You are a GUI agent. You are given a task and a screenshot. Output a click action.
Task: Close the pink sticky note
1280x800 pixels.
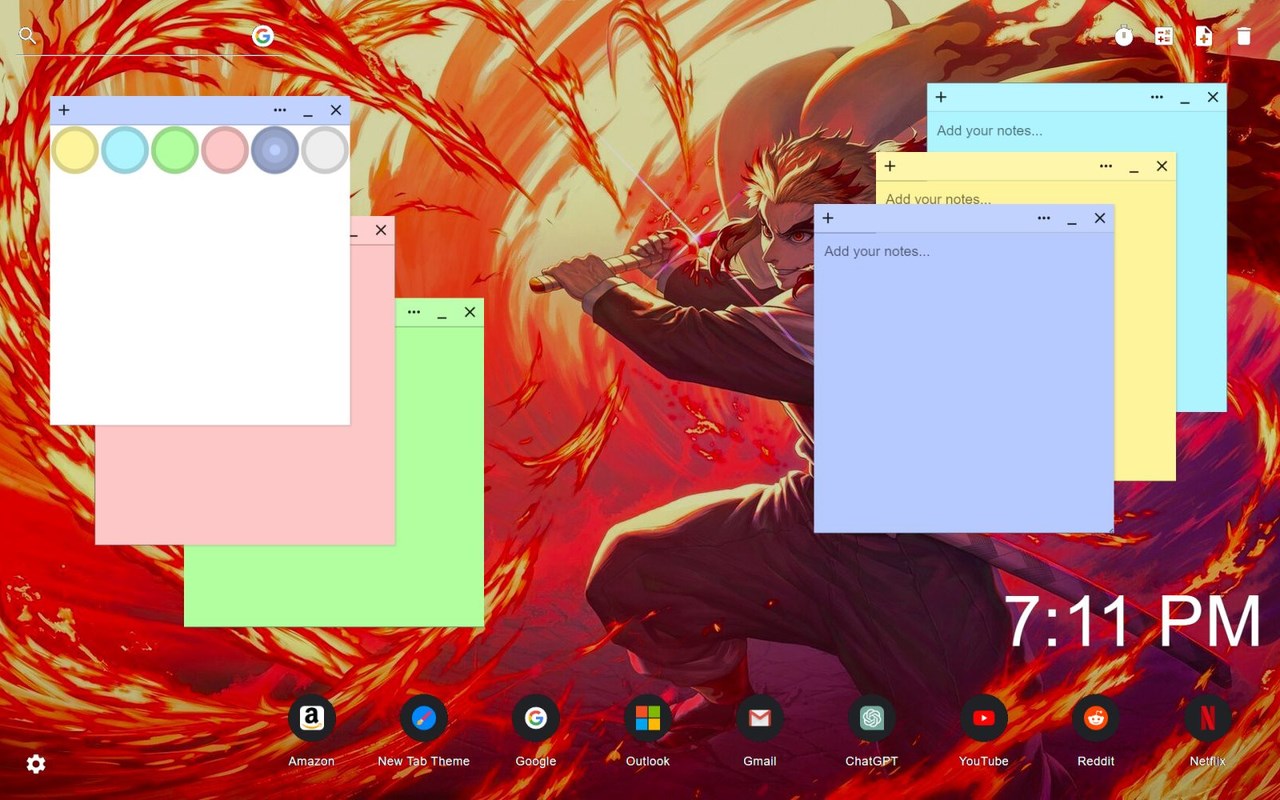pos(381,230)
